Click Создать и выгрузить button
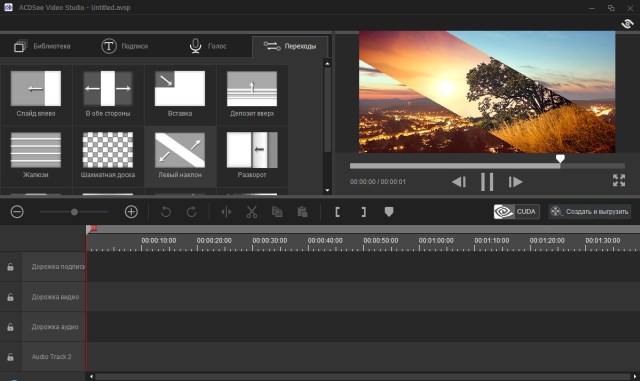This screenshot has height=381, width=640. tap(590, 212)
